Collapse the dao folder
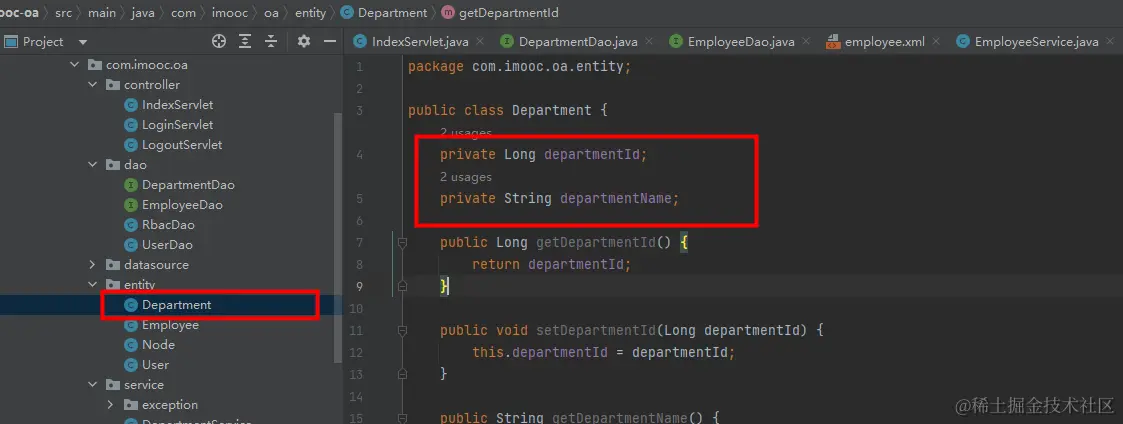This screenshot has height=424, width=1123. tap(92, 165)
